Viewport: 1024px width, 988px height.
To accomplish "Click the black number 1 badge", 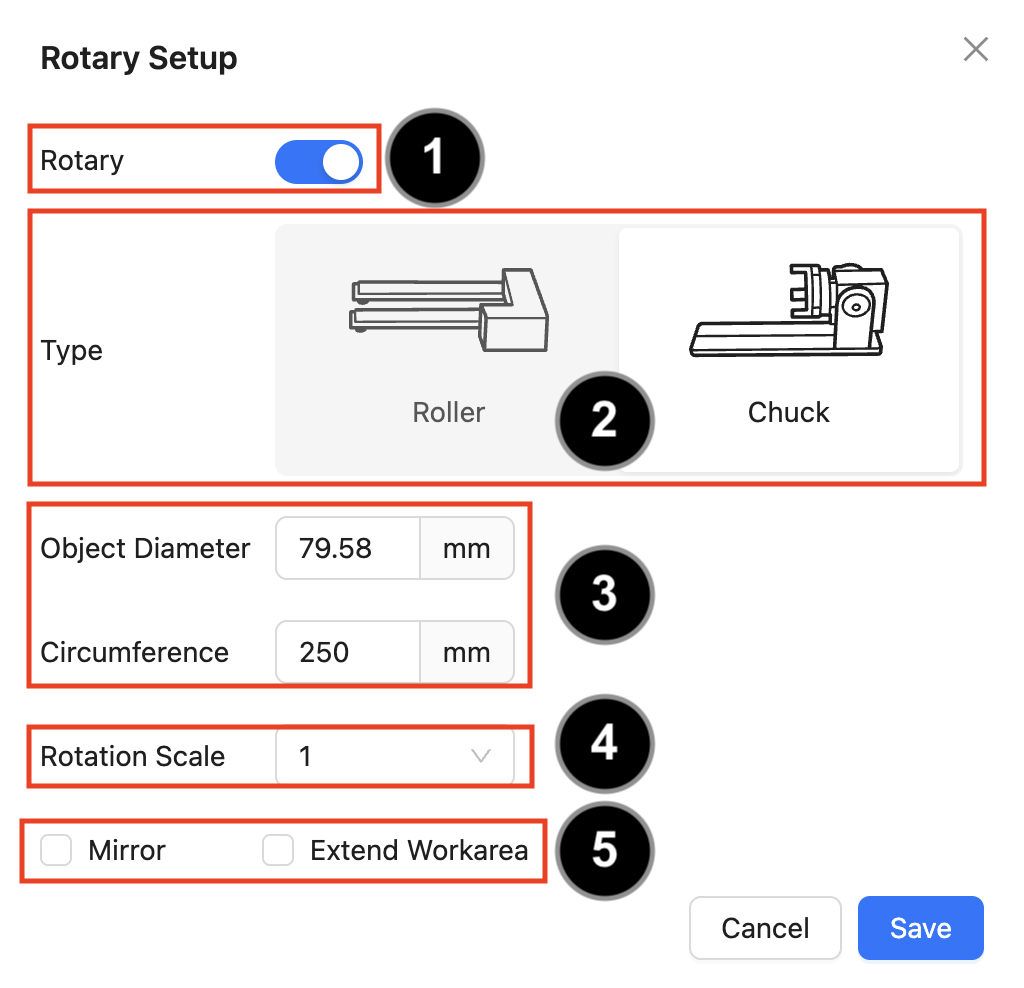I will click(x=435, y=158).
